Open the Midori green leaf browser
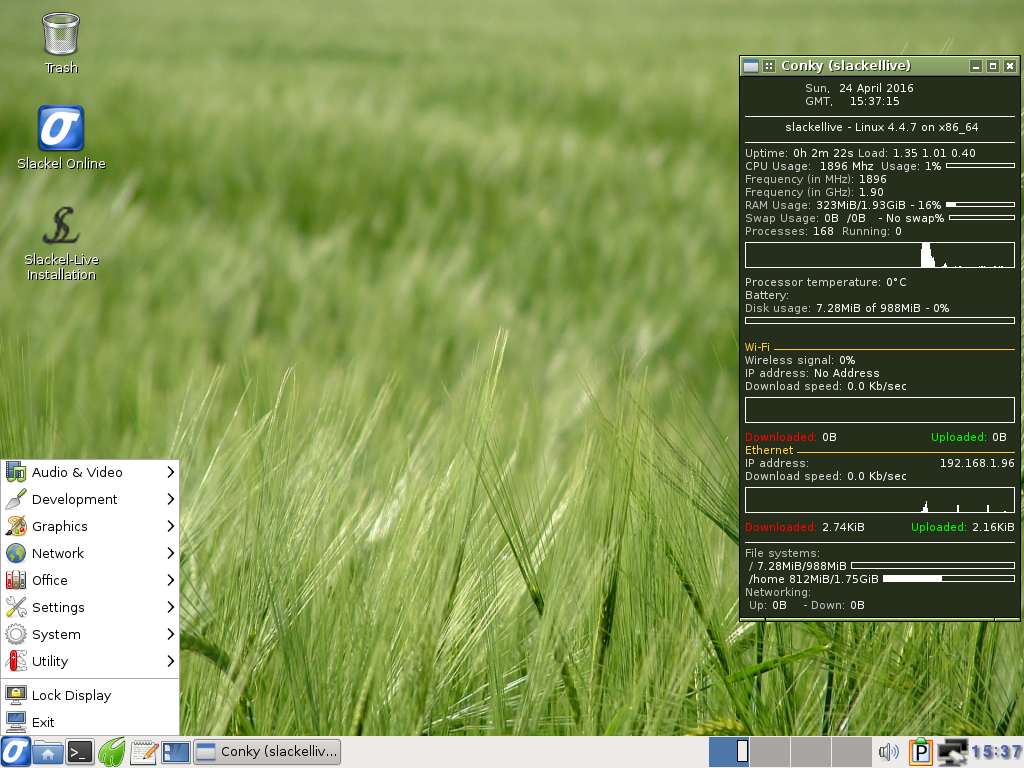The width and height of the screenshot is (1024, 768). coord(112,752)
